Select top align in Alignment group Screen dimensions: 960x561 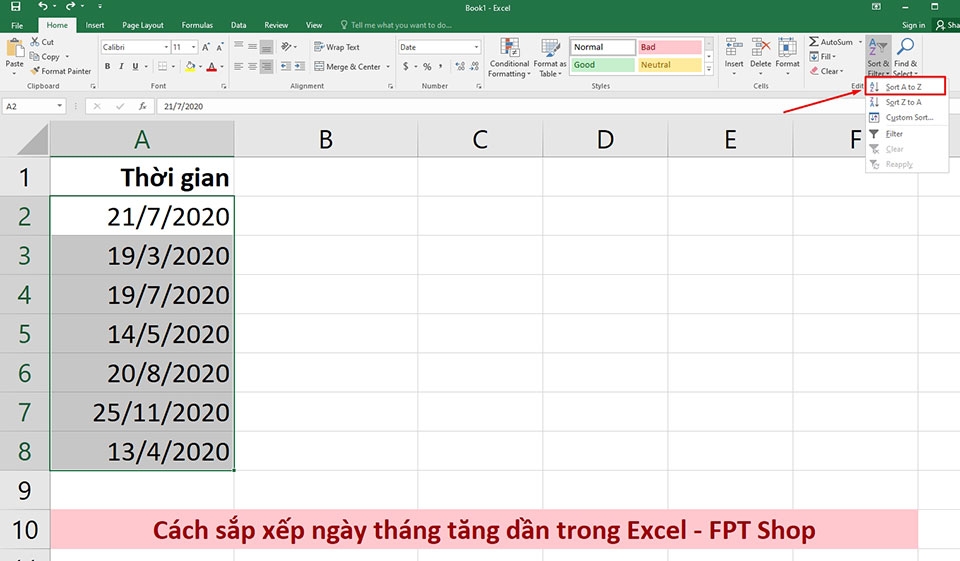[x=239, y=47]
